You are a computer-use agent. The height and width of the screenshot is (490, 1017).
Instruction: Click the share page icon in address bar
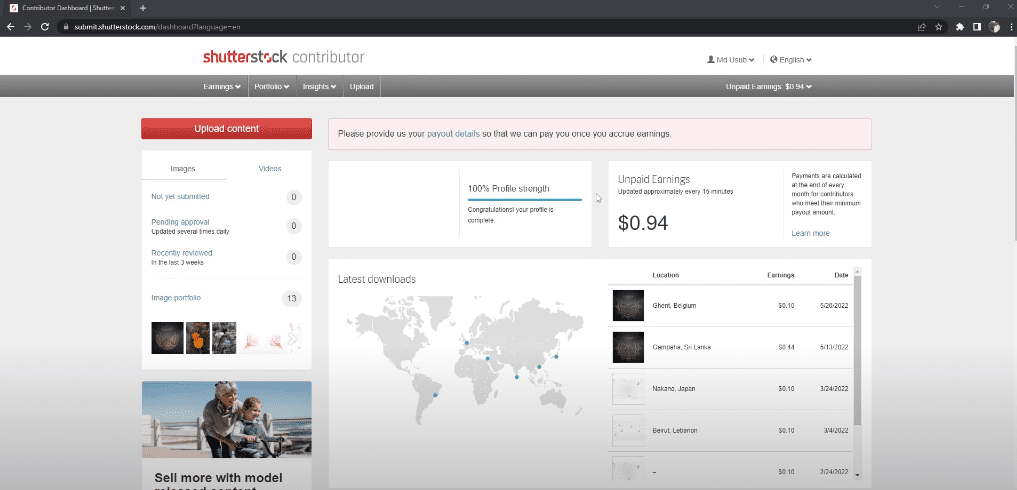920,26
